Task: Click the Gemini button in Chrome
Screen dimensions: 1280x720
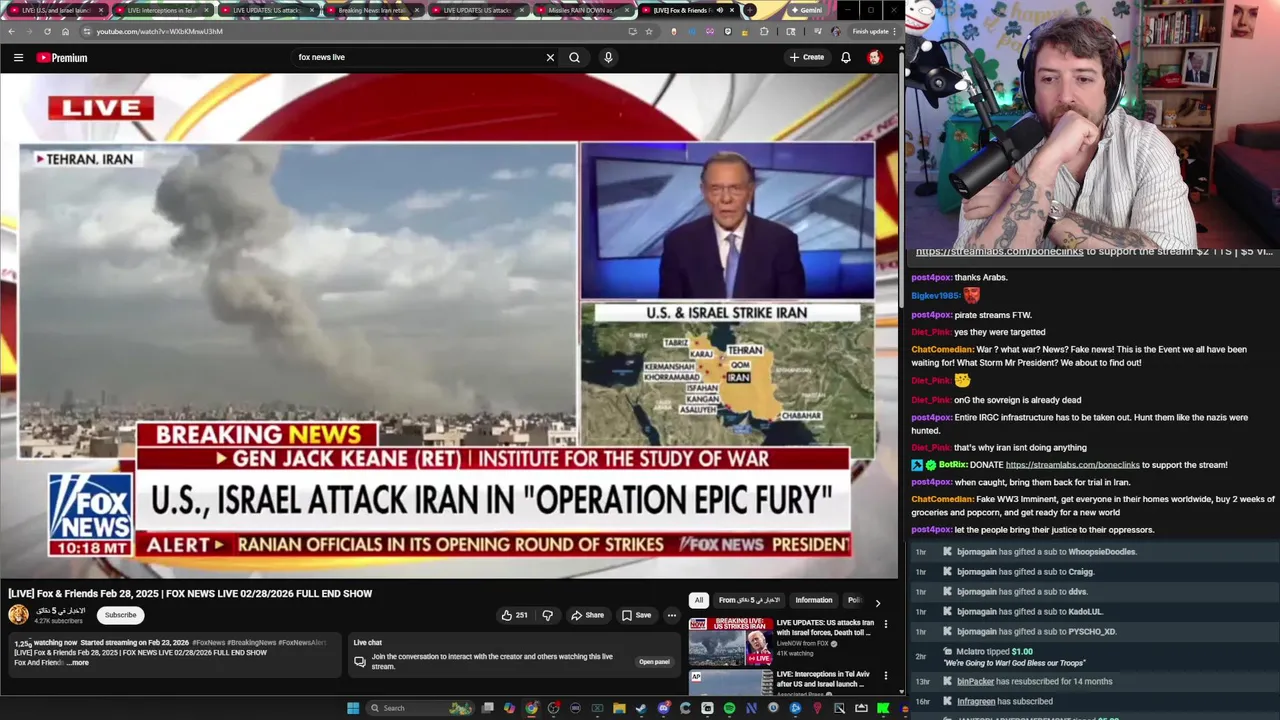Action: click(x=806, y=10)
